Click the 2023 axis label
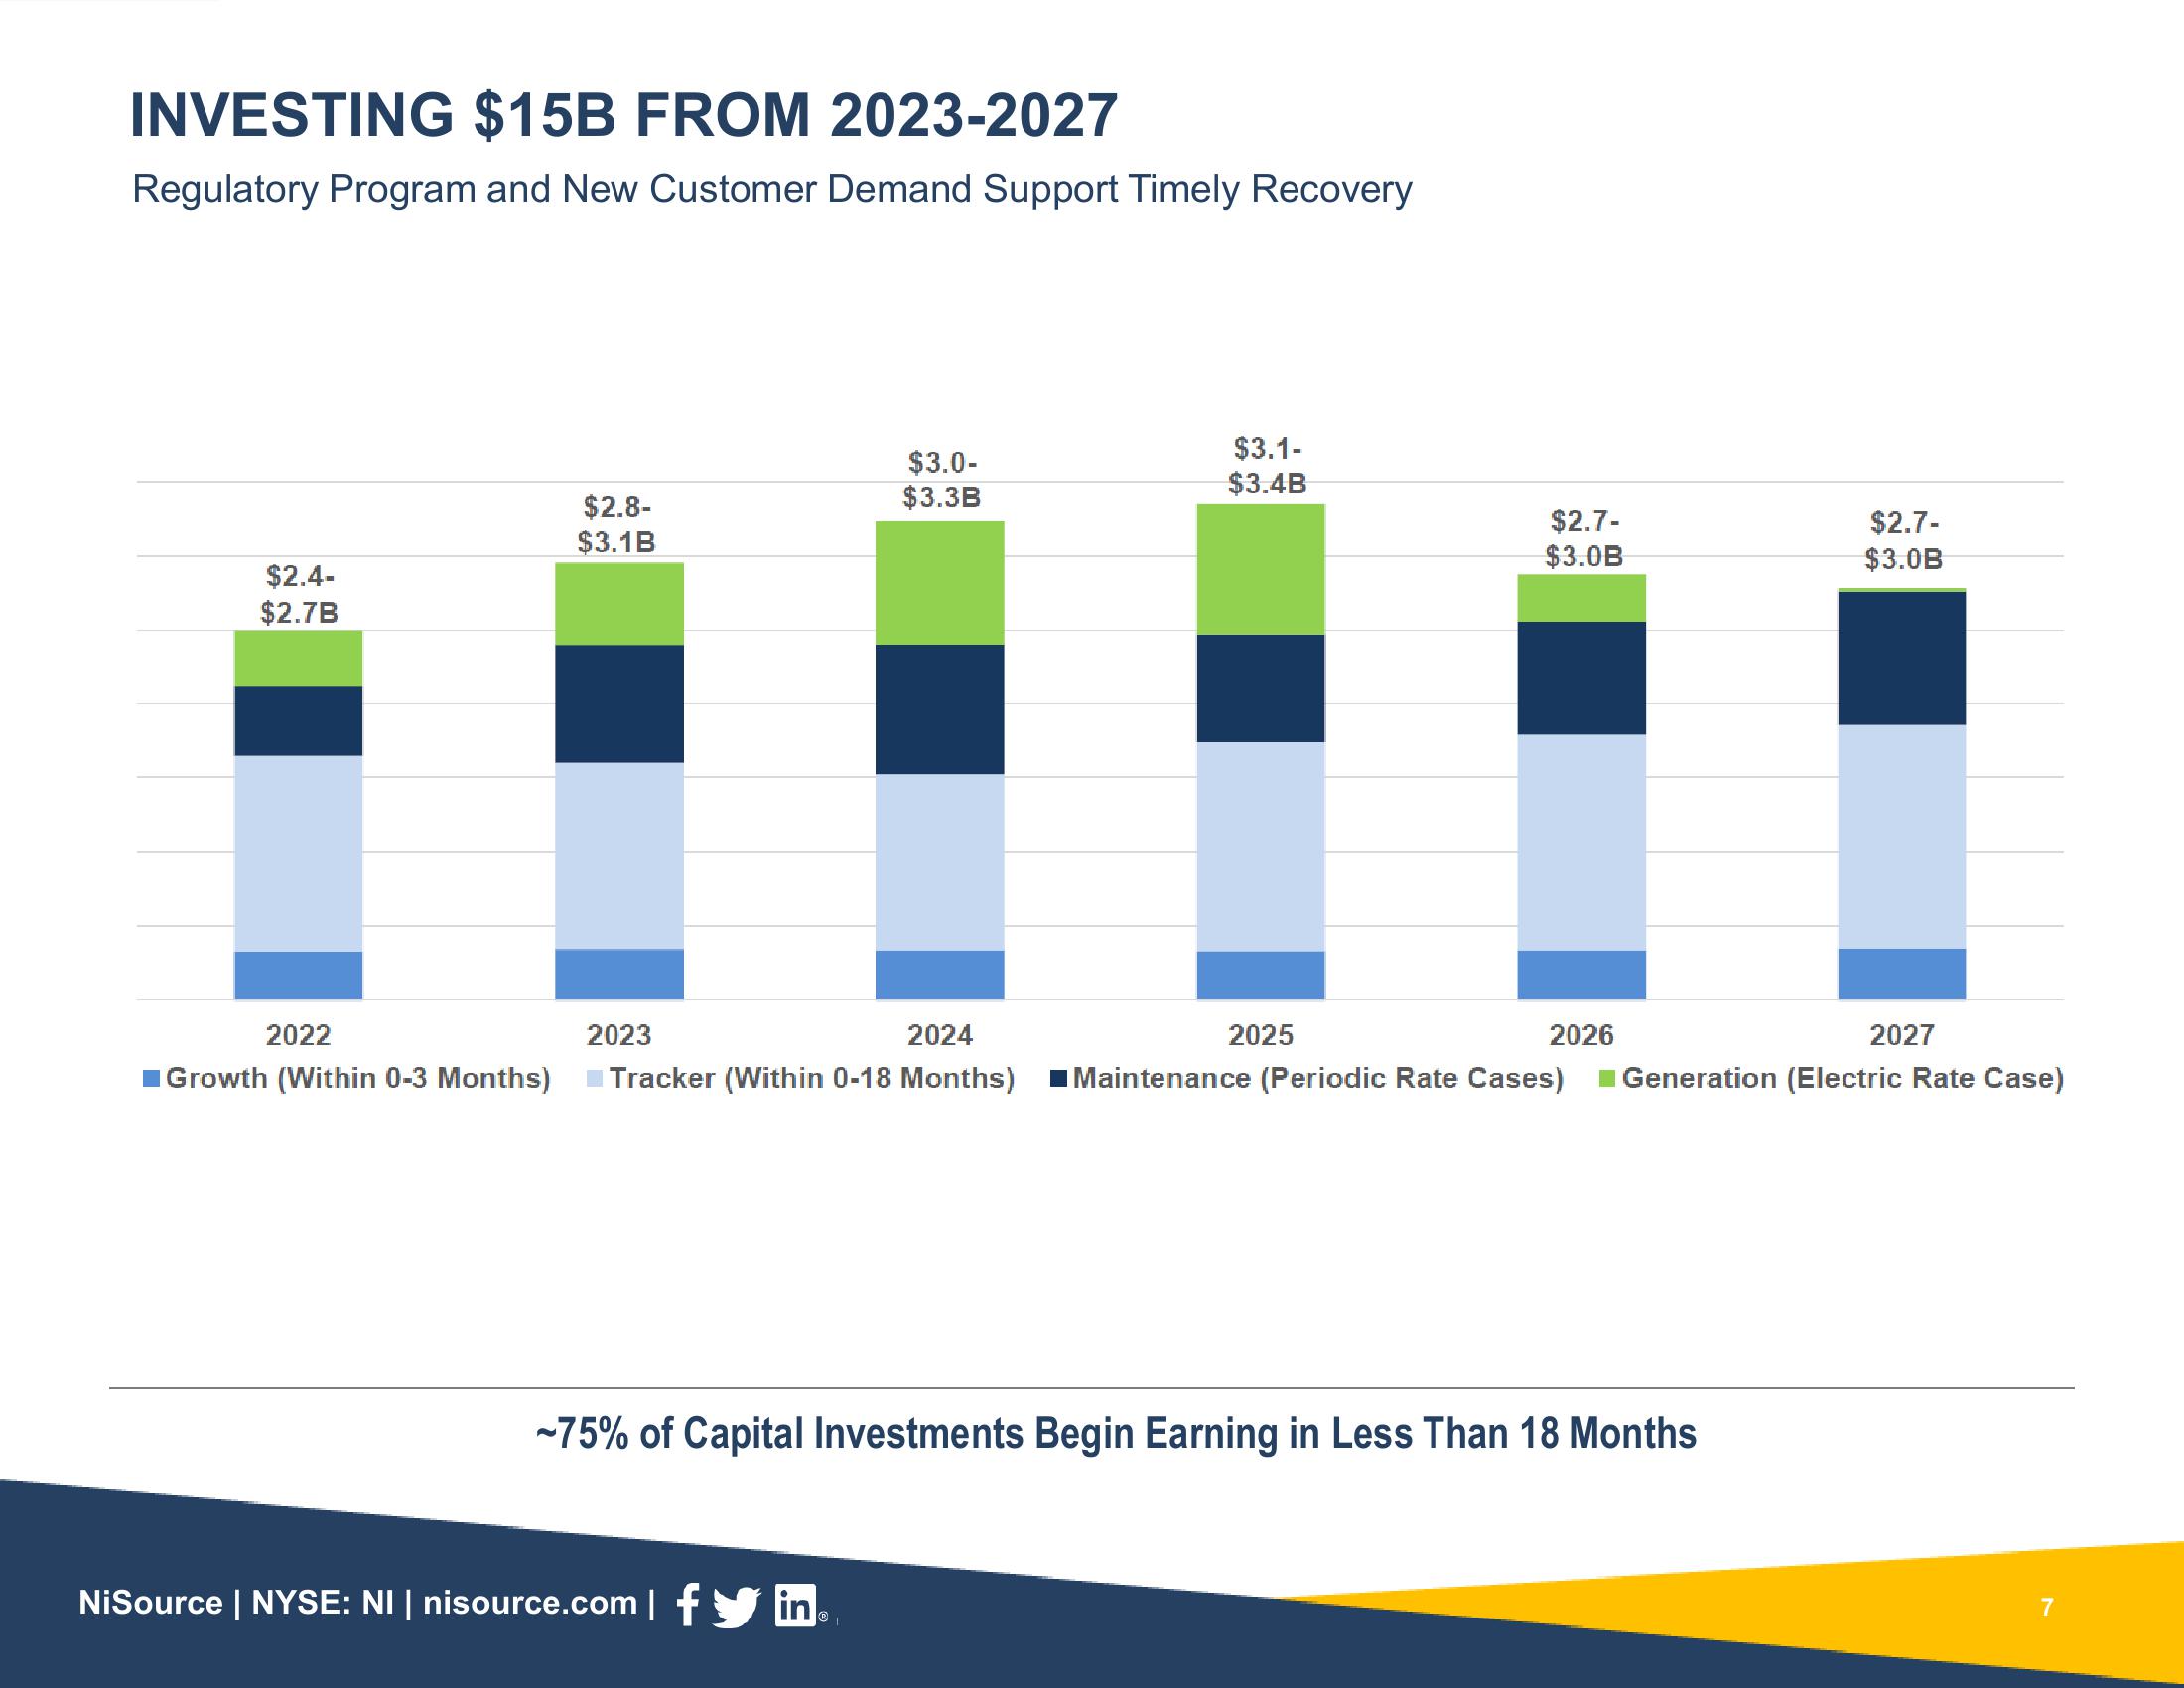 (x=619, y=1034)
